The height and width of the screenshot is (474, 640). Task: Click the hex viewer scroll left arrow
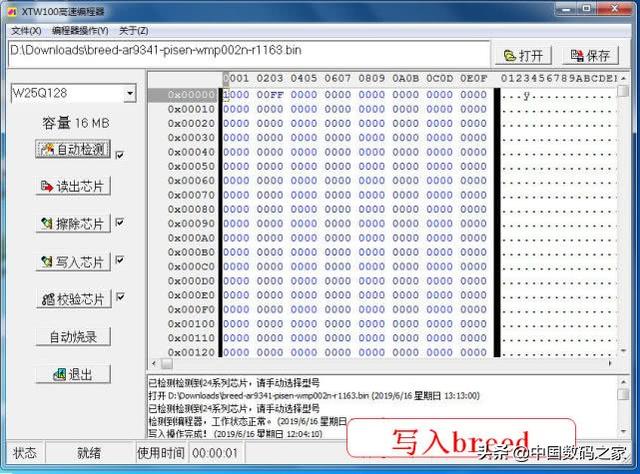click(153, 363)
